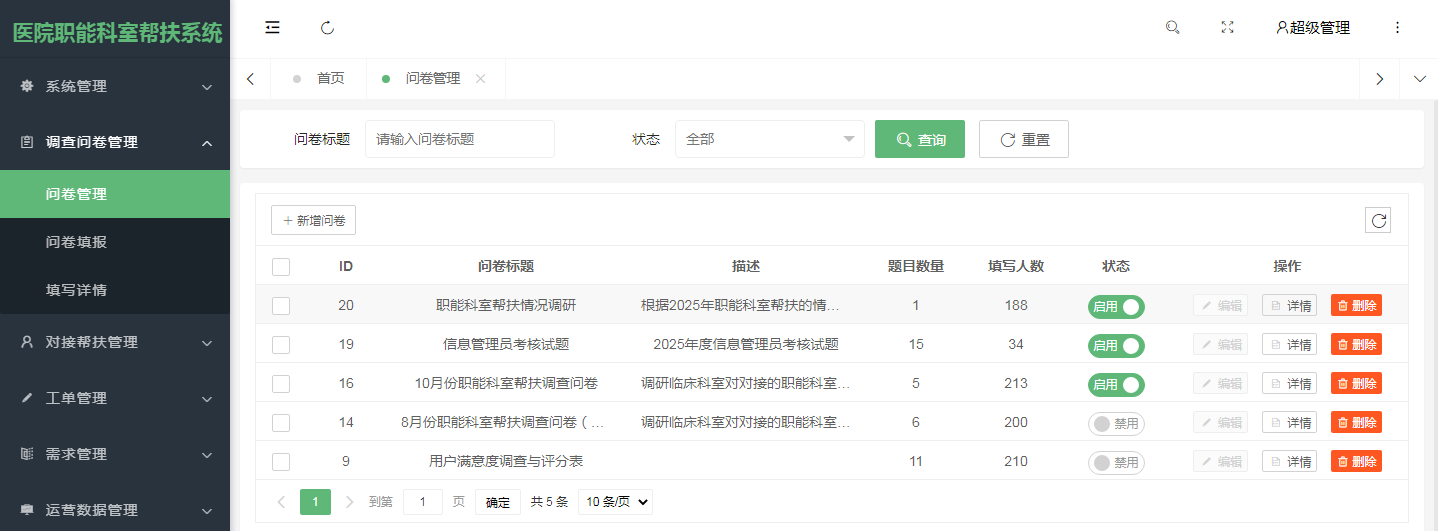The height and width of the screenshot is (531, 1438).
Task: Switch to the 首页 tab
Action: click(x=330, y=79)
